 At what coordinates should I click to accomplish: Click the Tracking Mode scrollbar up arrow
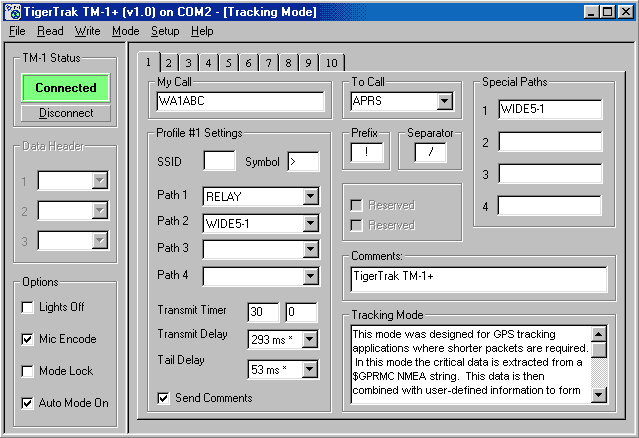click(599, 335)
